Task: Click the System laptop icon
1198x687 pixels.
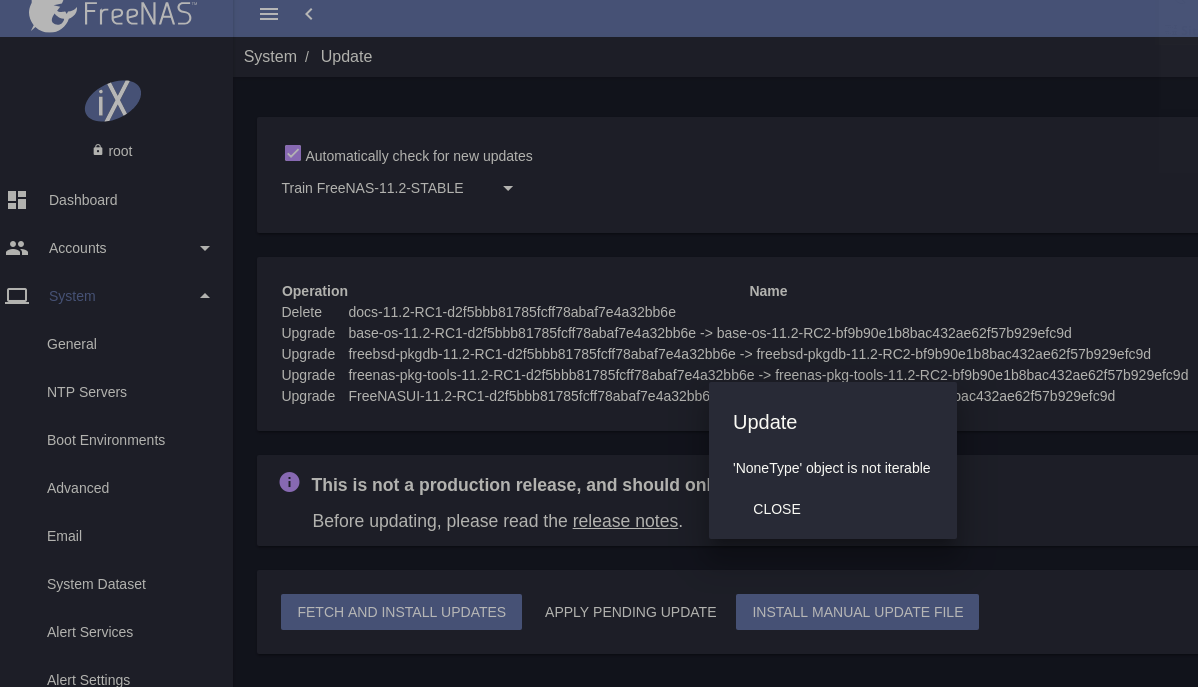Action: 17,296
